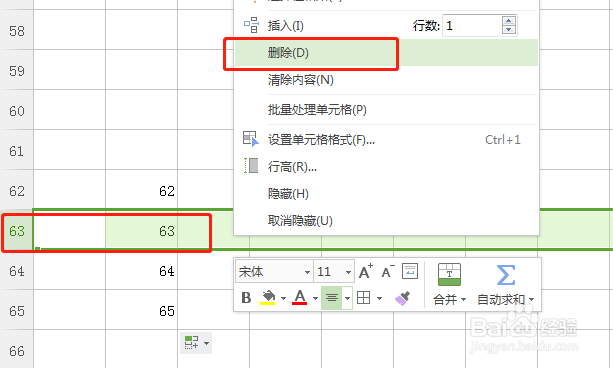Select row header 58

17,31
